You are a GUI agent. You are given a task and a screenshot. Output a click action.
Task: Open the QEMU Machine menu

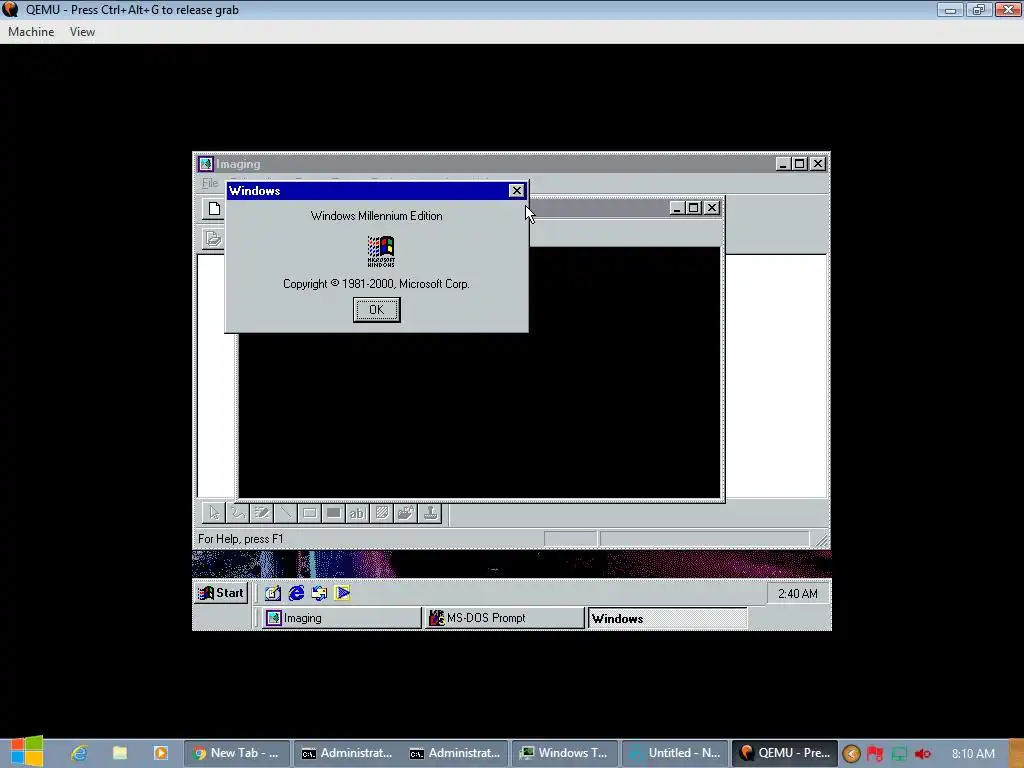(31, 32)
